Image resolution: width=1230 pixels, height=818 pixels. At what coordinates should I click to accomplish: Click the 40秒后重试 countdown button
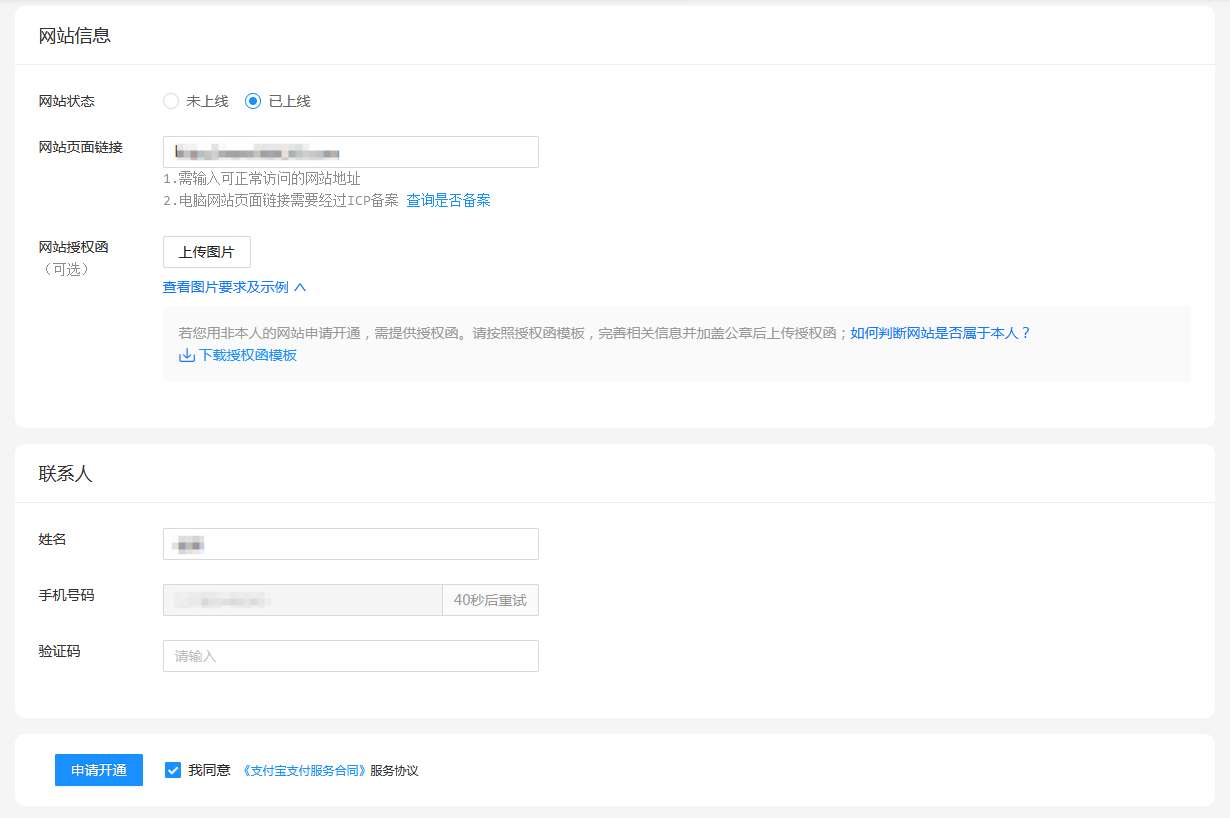coord(490,600)
